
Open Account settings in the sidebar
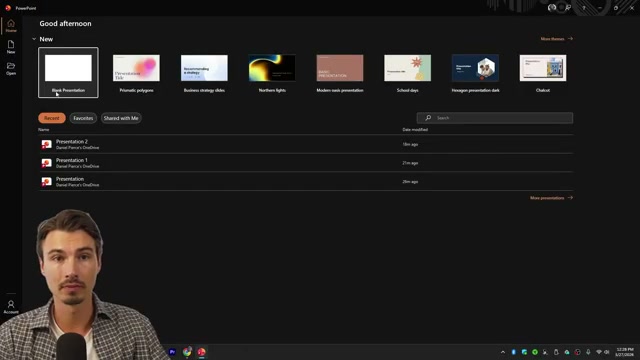tap(11, 307)
